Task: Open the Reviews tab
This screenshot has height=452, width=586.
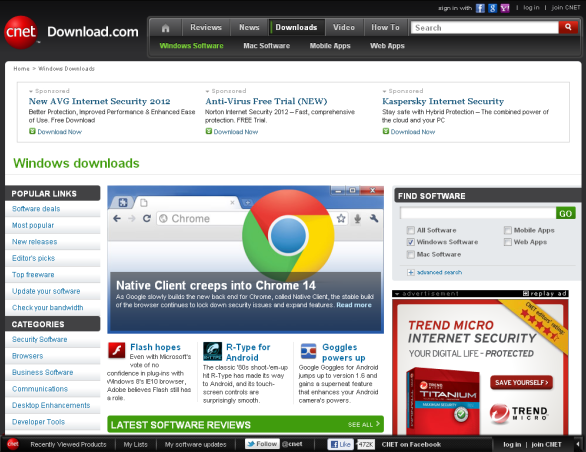Action: [x=206, y=28]
